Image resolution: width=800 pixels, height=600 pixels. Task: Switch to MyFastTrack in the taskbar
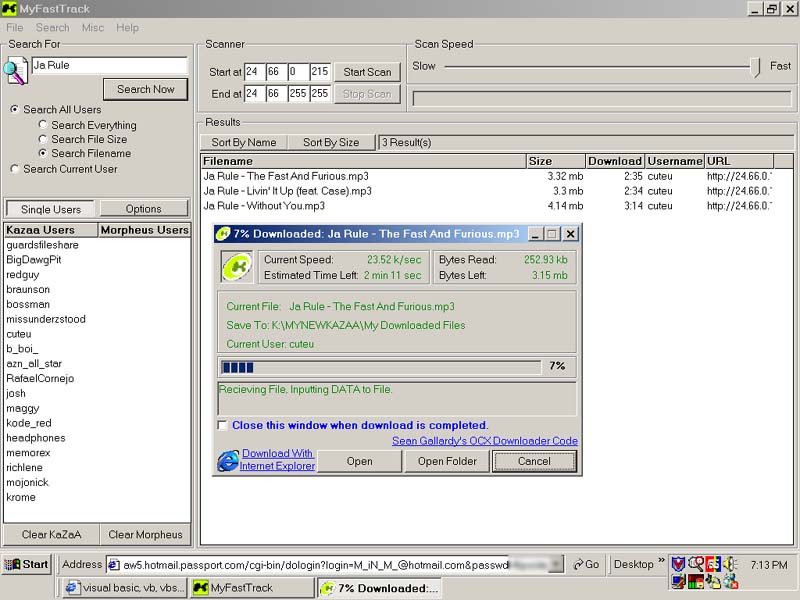(x=251, y=588)
